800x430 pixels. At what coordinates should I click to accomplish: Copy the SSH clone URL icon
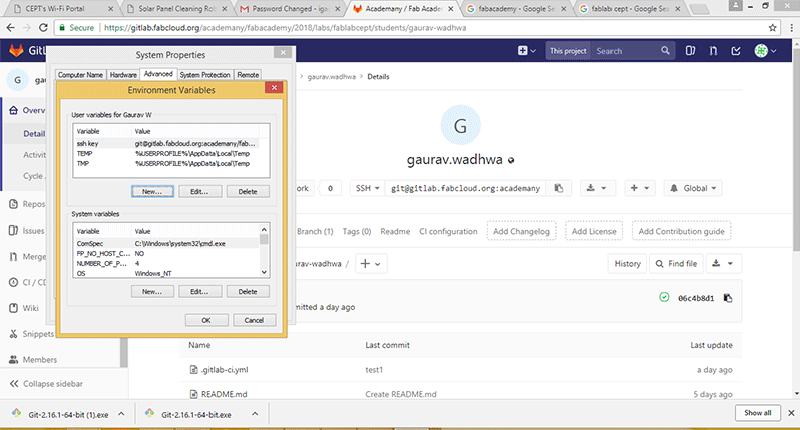pyautogui.click(x=559, y=188)
